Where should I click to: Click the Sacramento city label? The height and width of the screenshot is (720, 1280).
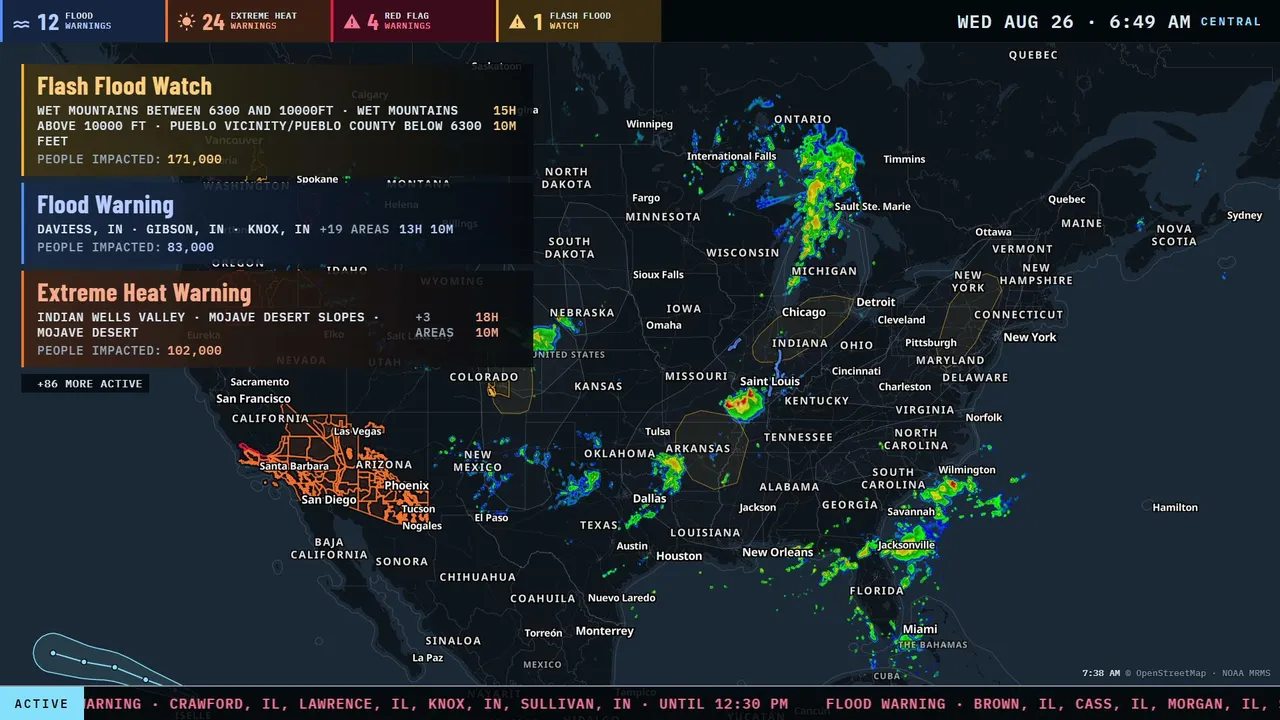(x=260, y=382)
